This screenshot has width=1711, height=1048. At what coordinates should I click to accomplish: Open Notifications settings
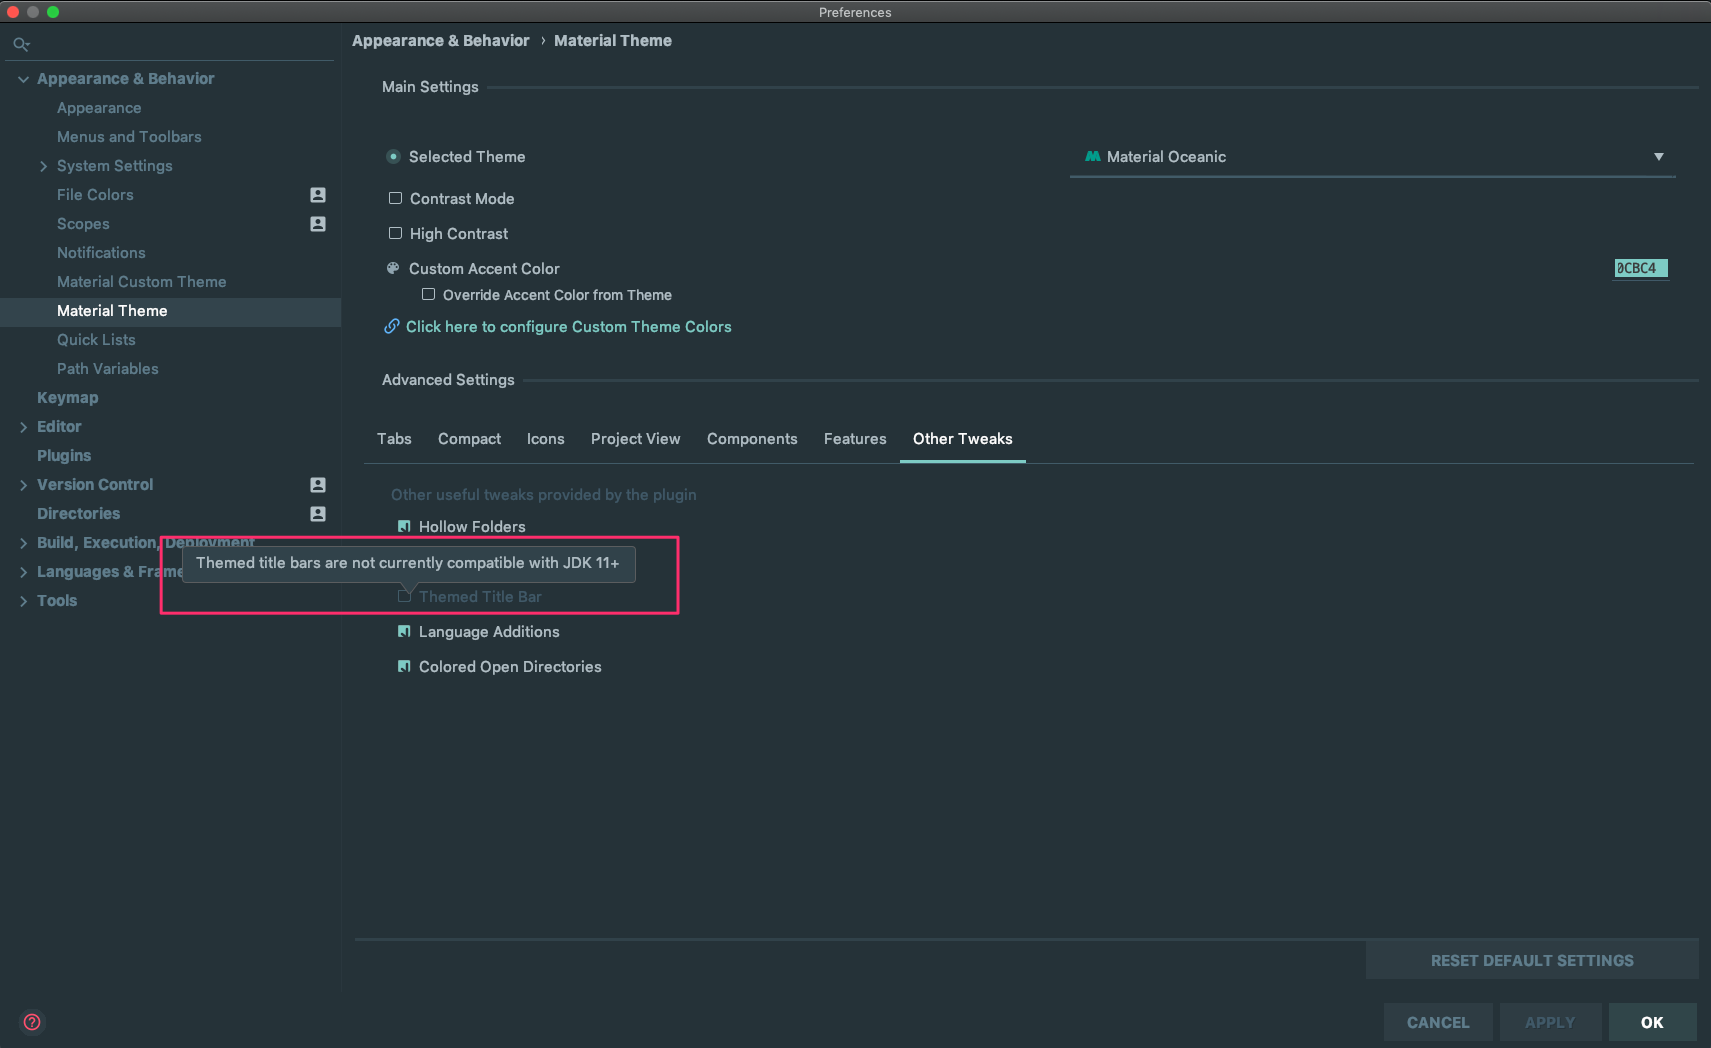[x=101, y=253]
